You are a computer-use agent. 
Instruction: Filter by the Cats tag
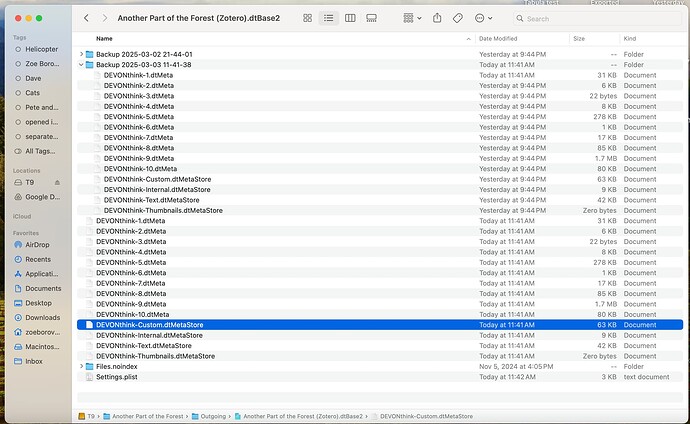click(34, 91)
